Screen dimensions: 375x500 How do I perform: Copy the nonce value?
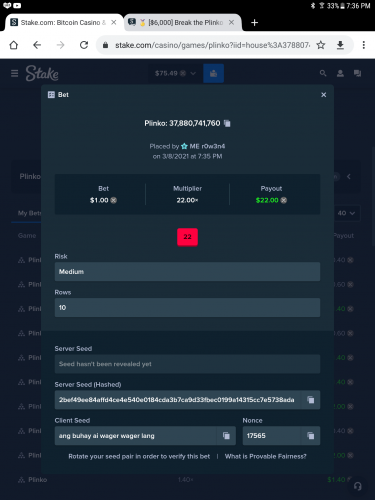311,436
